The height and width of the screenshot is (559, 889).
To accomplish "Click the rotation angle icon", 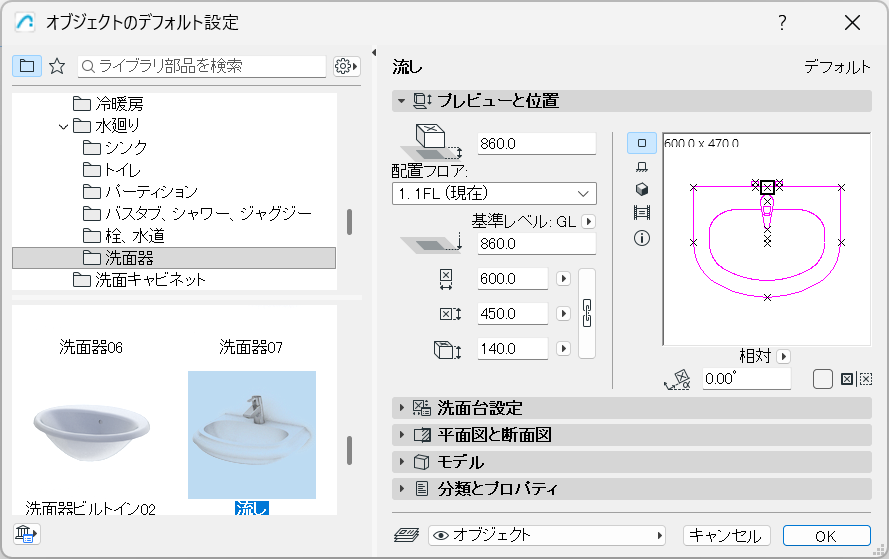I will pyautogui.click(x=677, y=379).
